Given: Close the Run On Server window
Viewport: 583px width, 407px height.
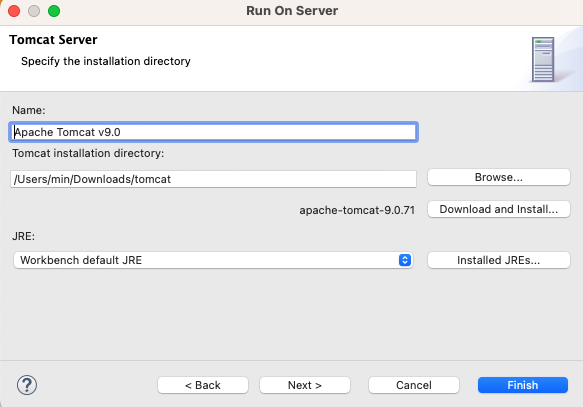Looking at the screenshot, I should coord(14,11).
